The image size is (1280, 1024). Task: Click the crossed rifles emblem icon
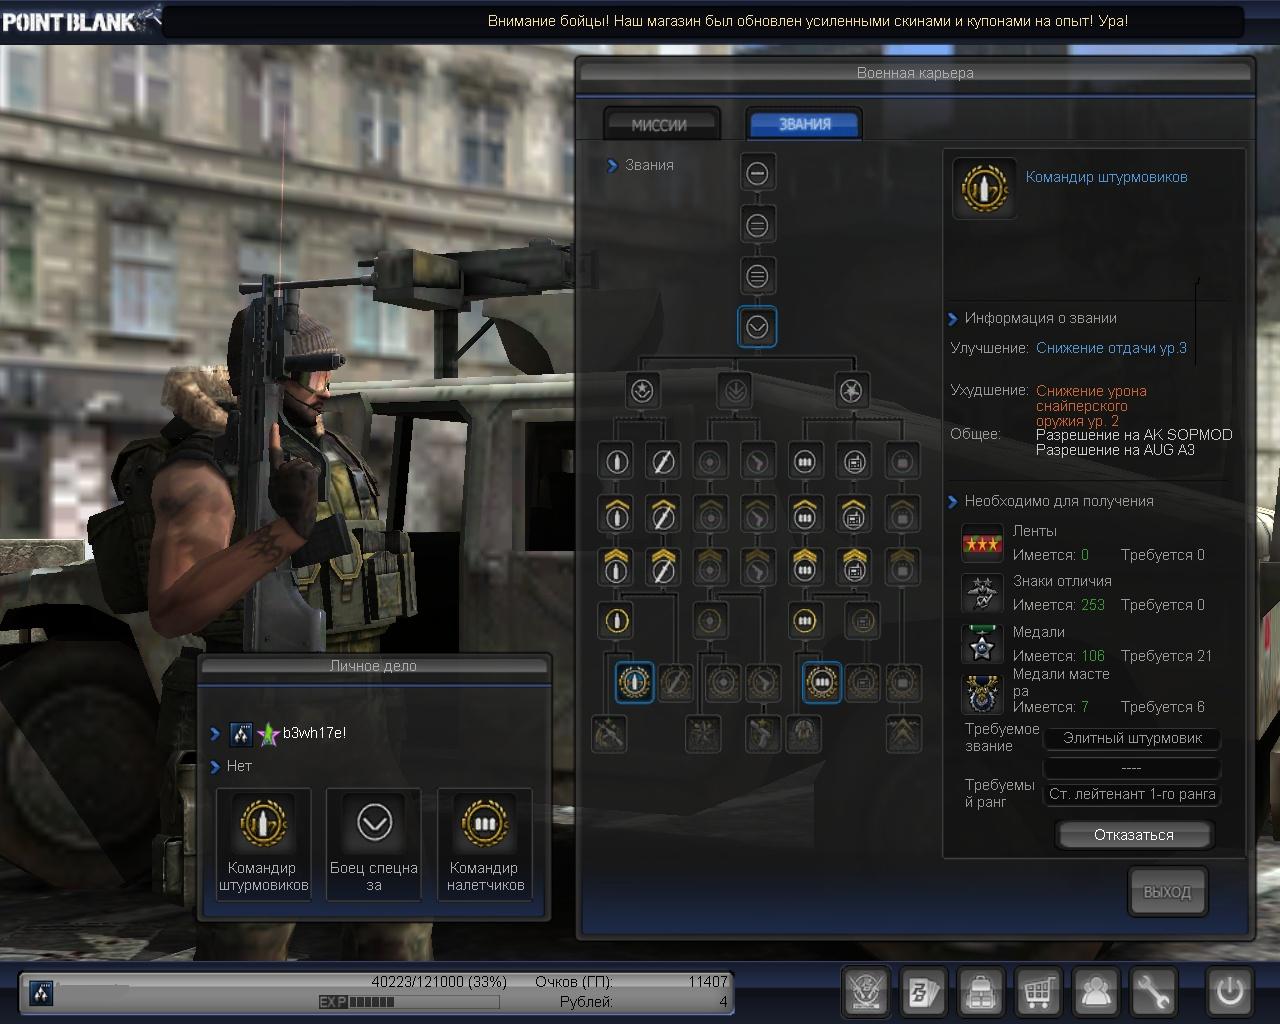(866, 993)
